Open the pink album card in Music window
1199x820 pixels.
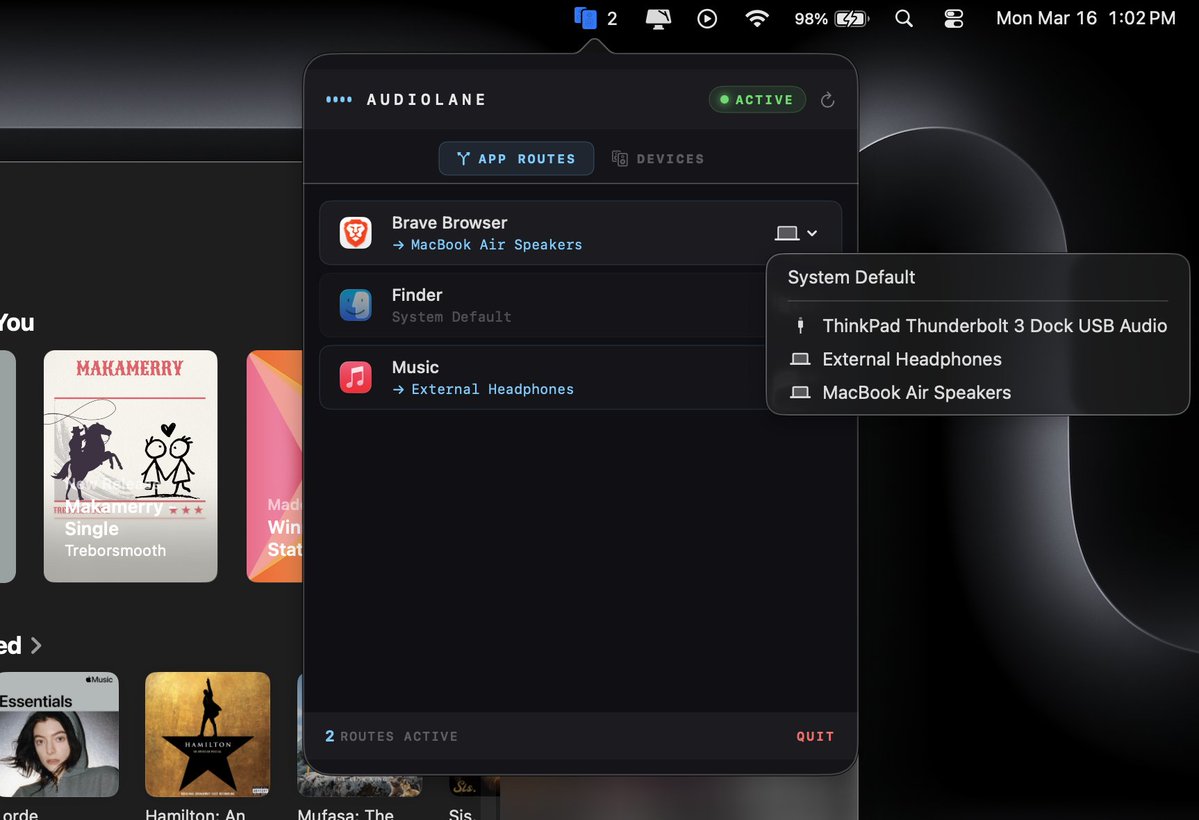275,466
